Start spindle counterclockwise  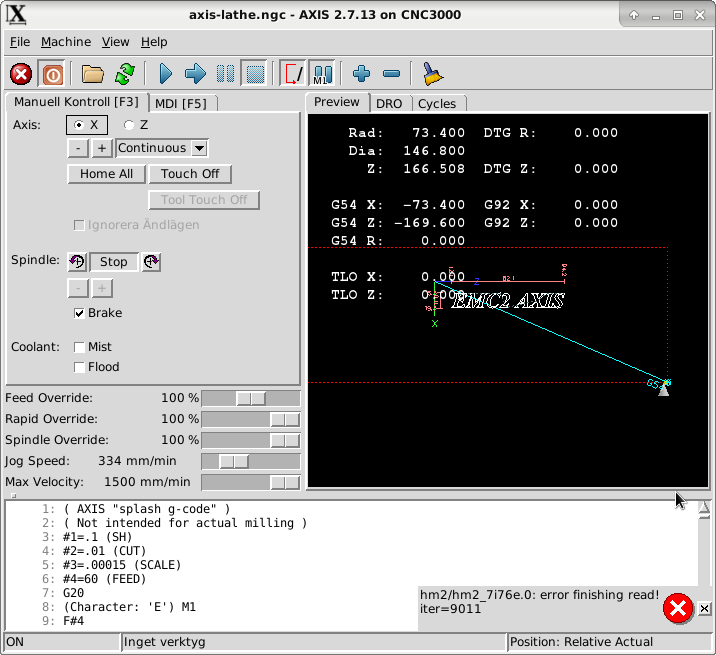77,262
